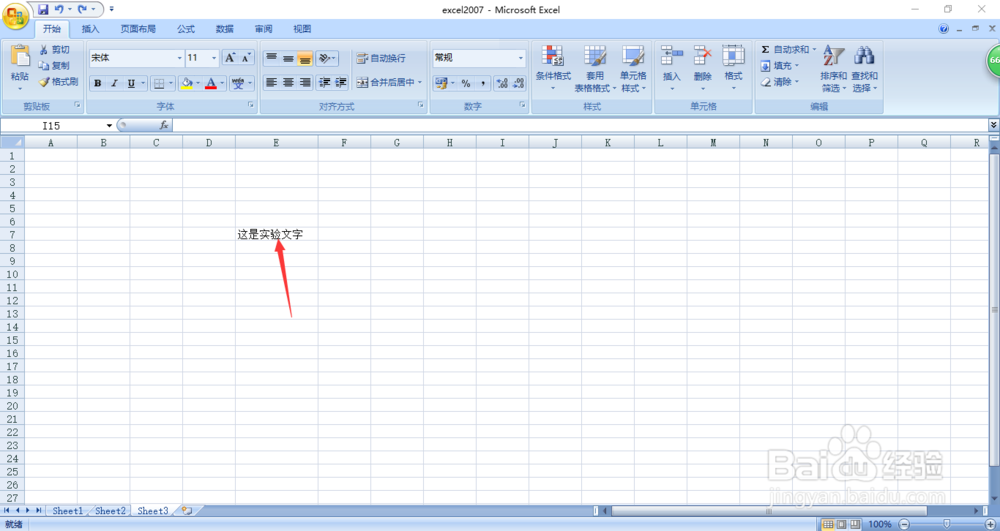Jump to first sheet navigation arrow
Viewport: 1000px width, 531px height.
pos(7,511)
